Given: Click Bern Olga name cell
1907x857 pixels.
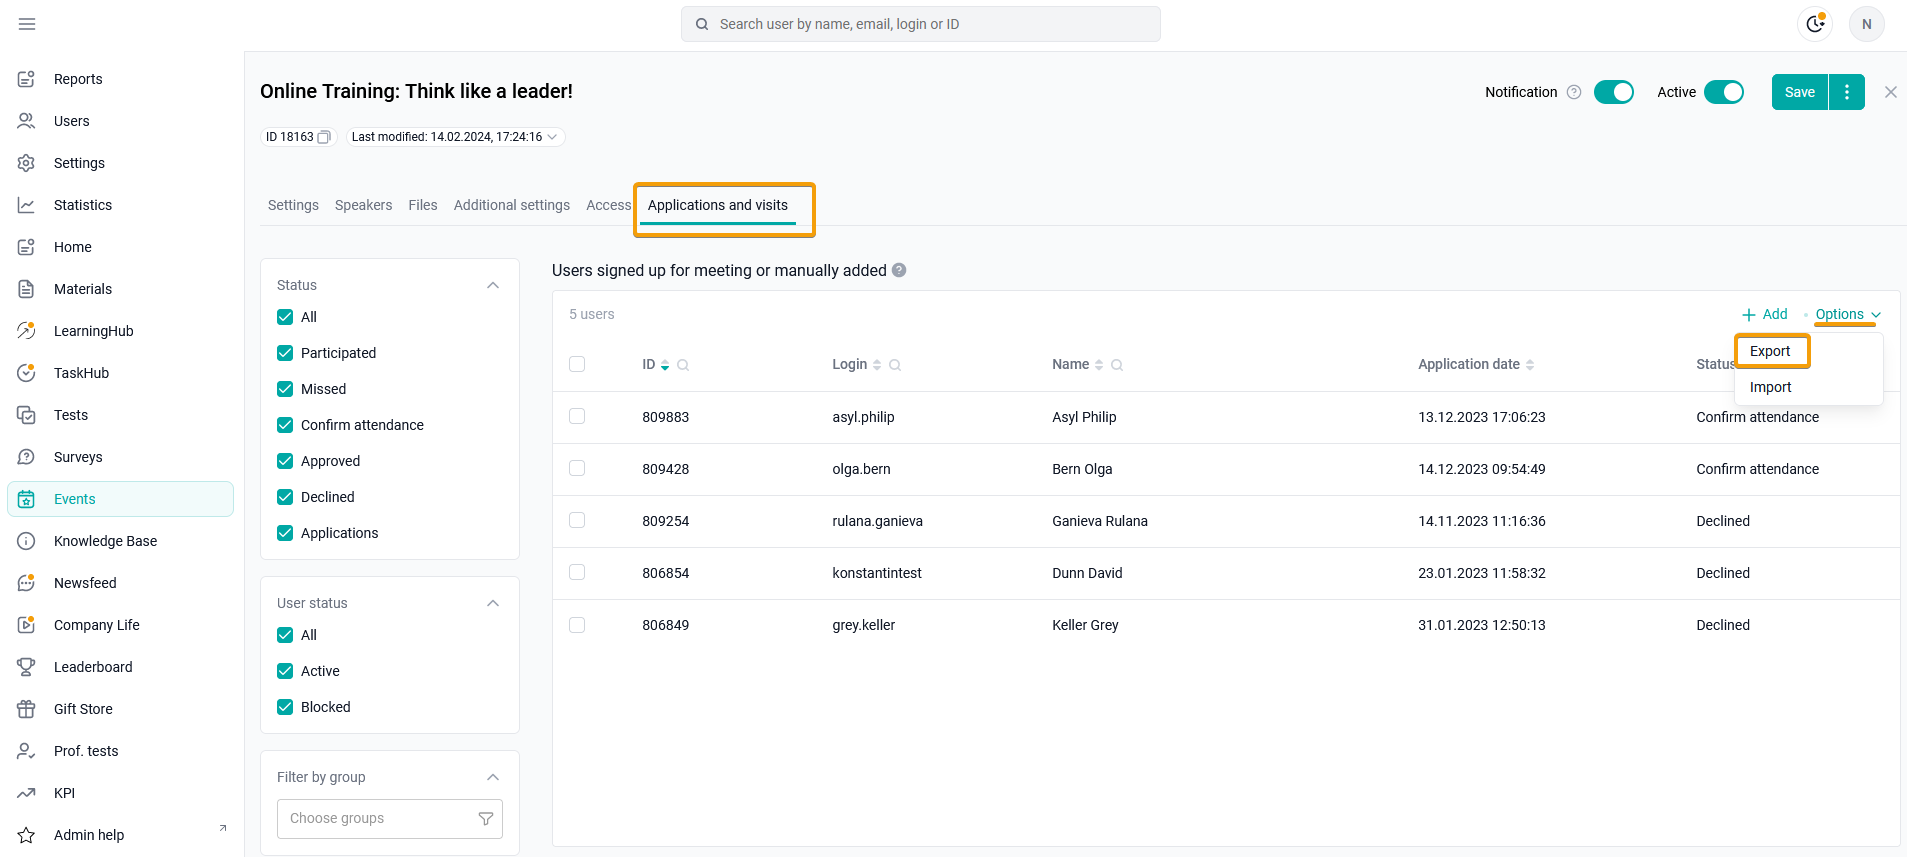Looking at the screenshot, I should click(x=1082, y=469).
